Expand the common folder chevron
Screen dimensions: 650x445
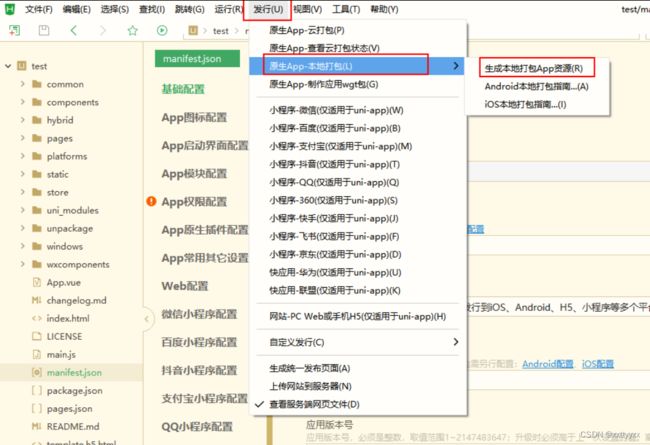[x=22, y=84]
